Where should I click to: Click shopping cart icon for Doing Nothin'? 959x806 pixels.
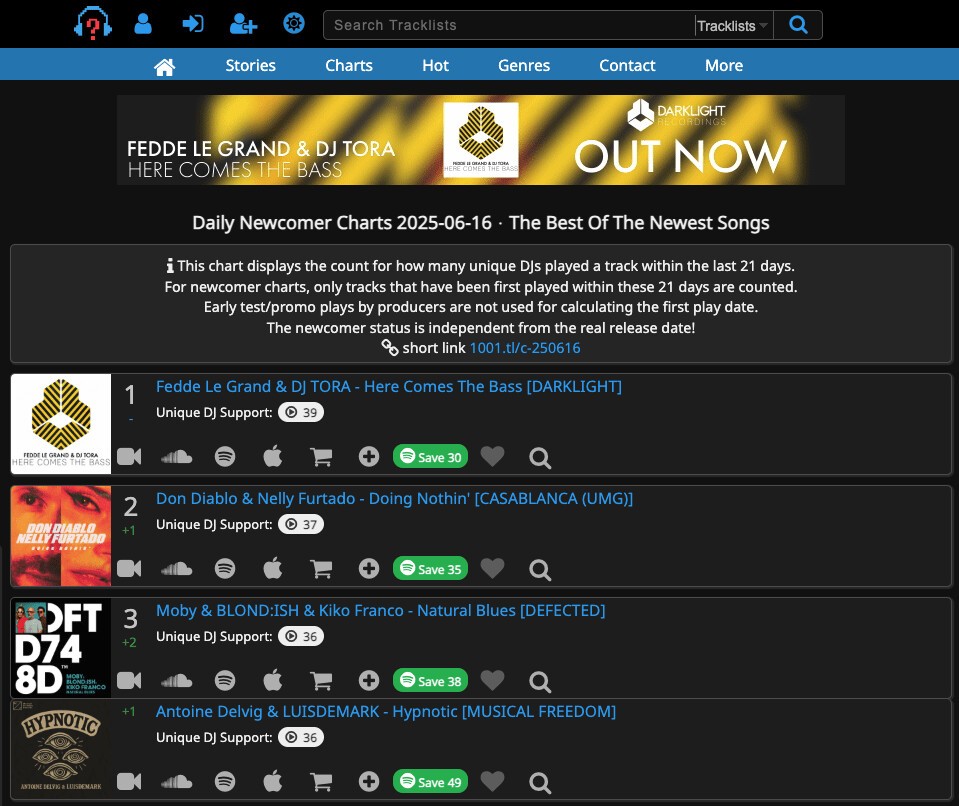[321, 569]
